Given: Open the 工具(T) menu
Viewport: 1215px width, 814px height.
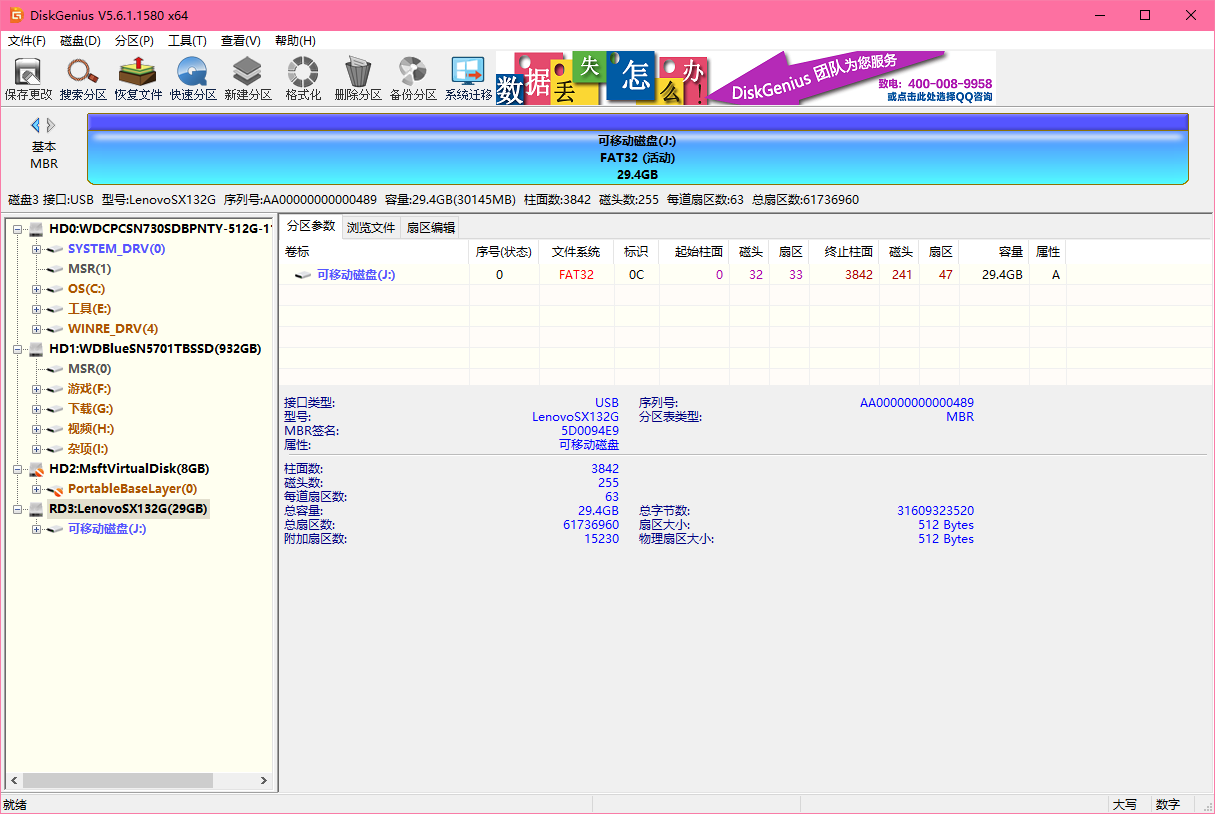Looking at the screenshot, I should click(x=187, y=41).
